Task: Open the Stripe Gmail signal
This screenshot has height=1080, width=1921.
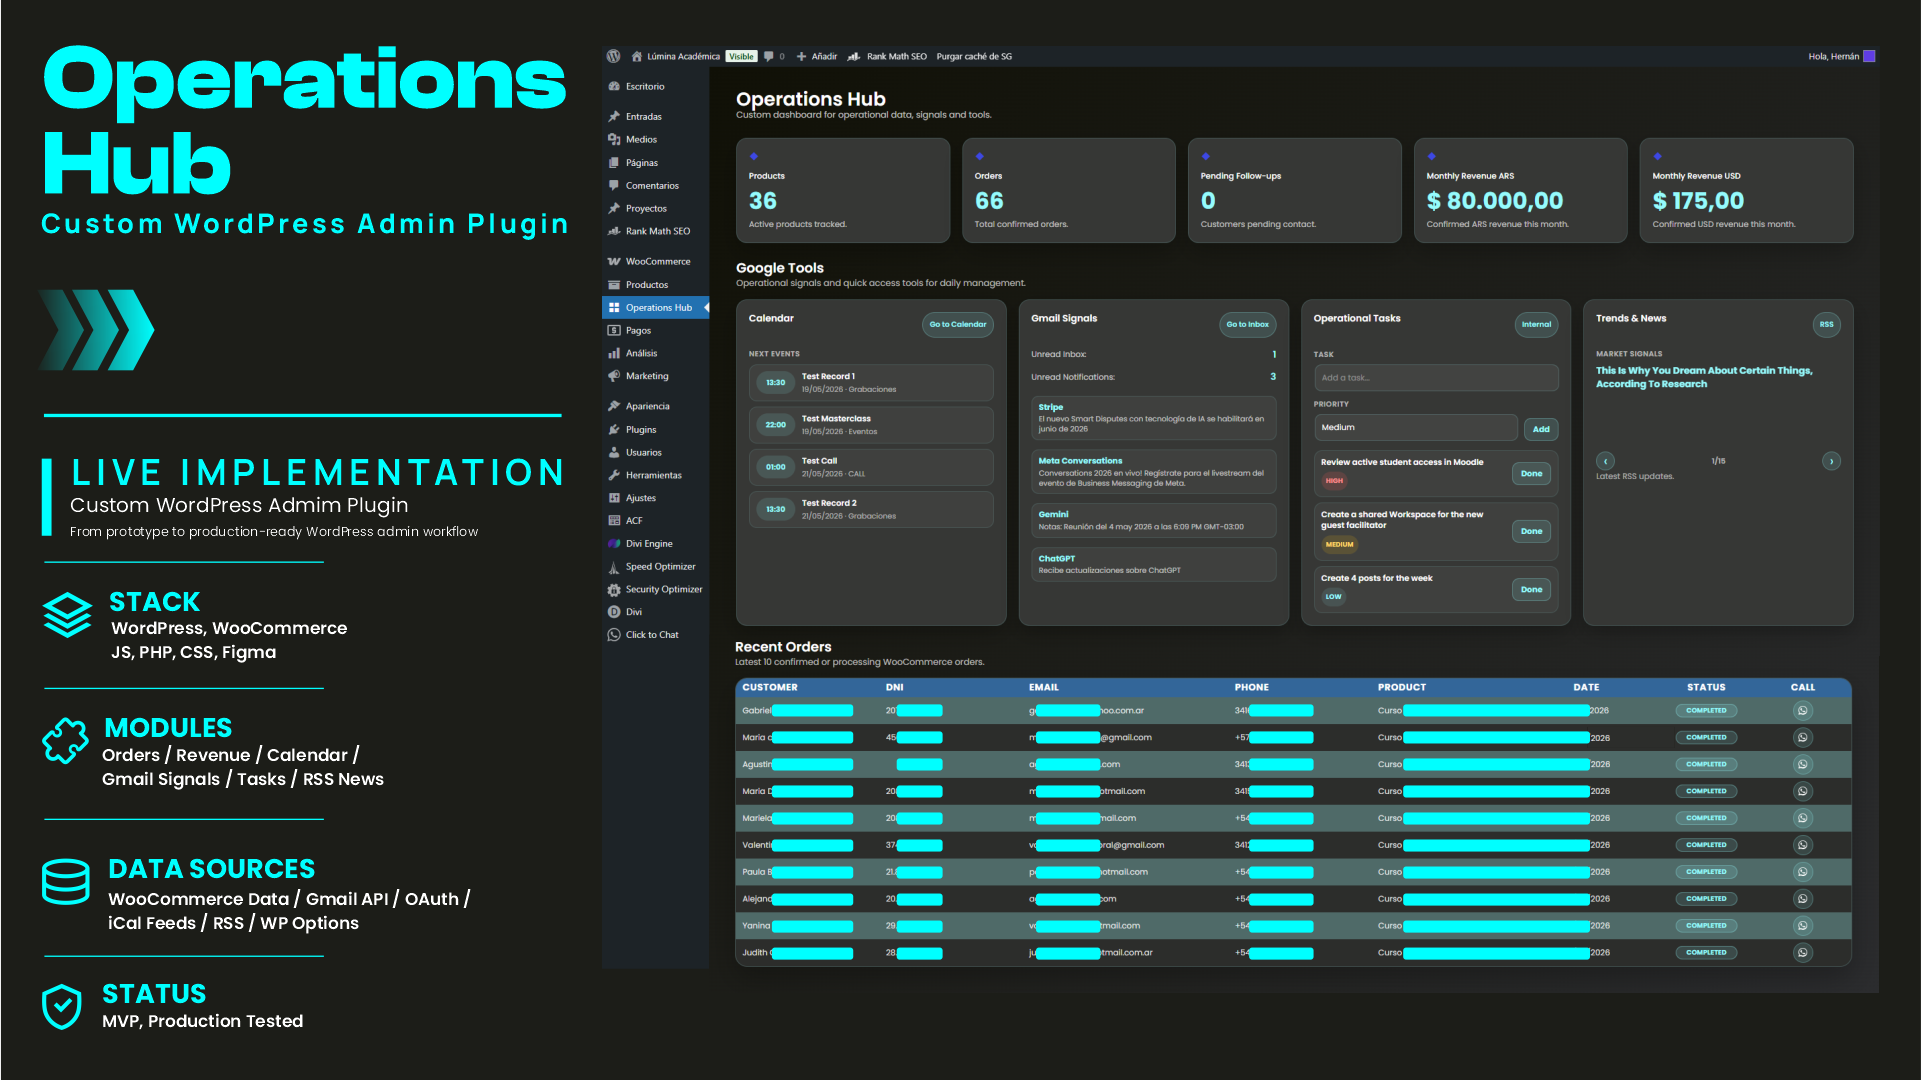Action: pos(1153,419)
